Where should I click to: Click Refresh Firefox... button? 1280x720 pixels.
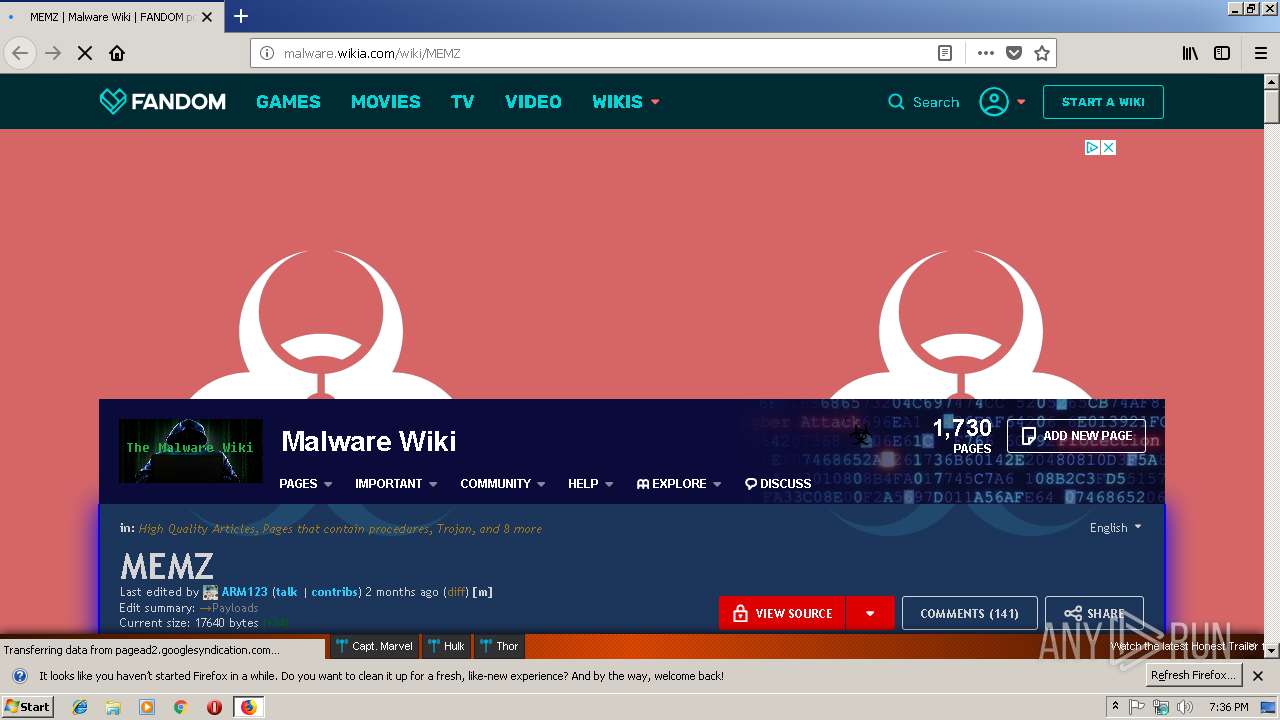(1194, 675)
